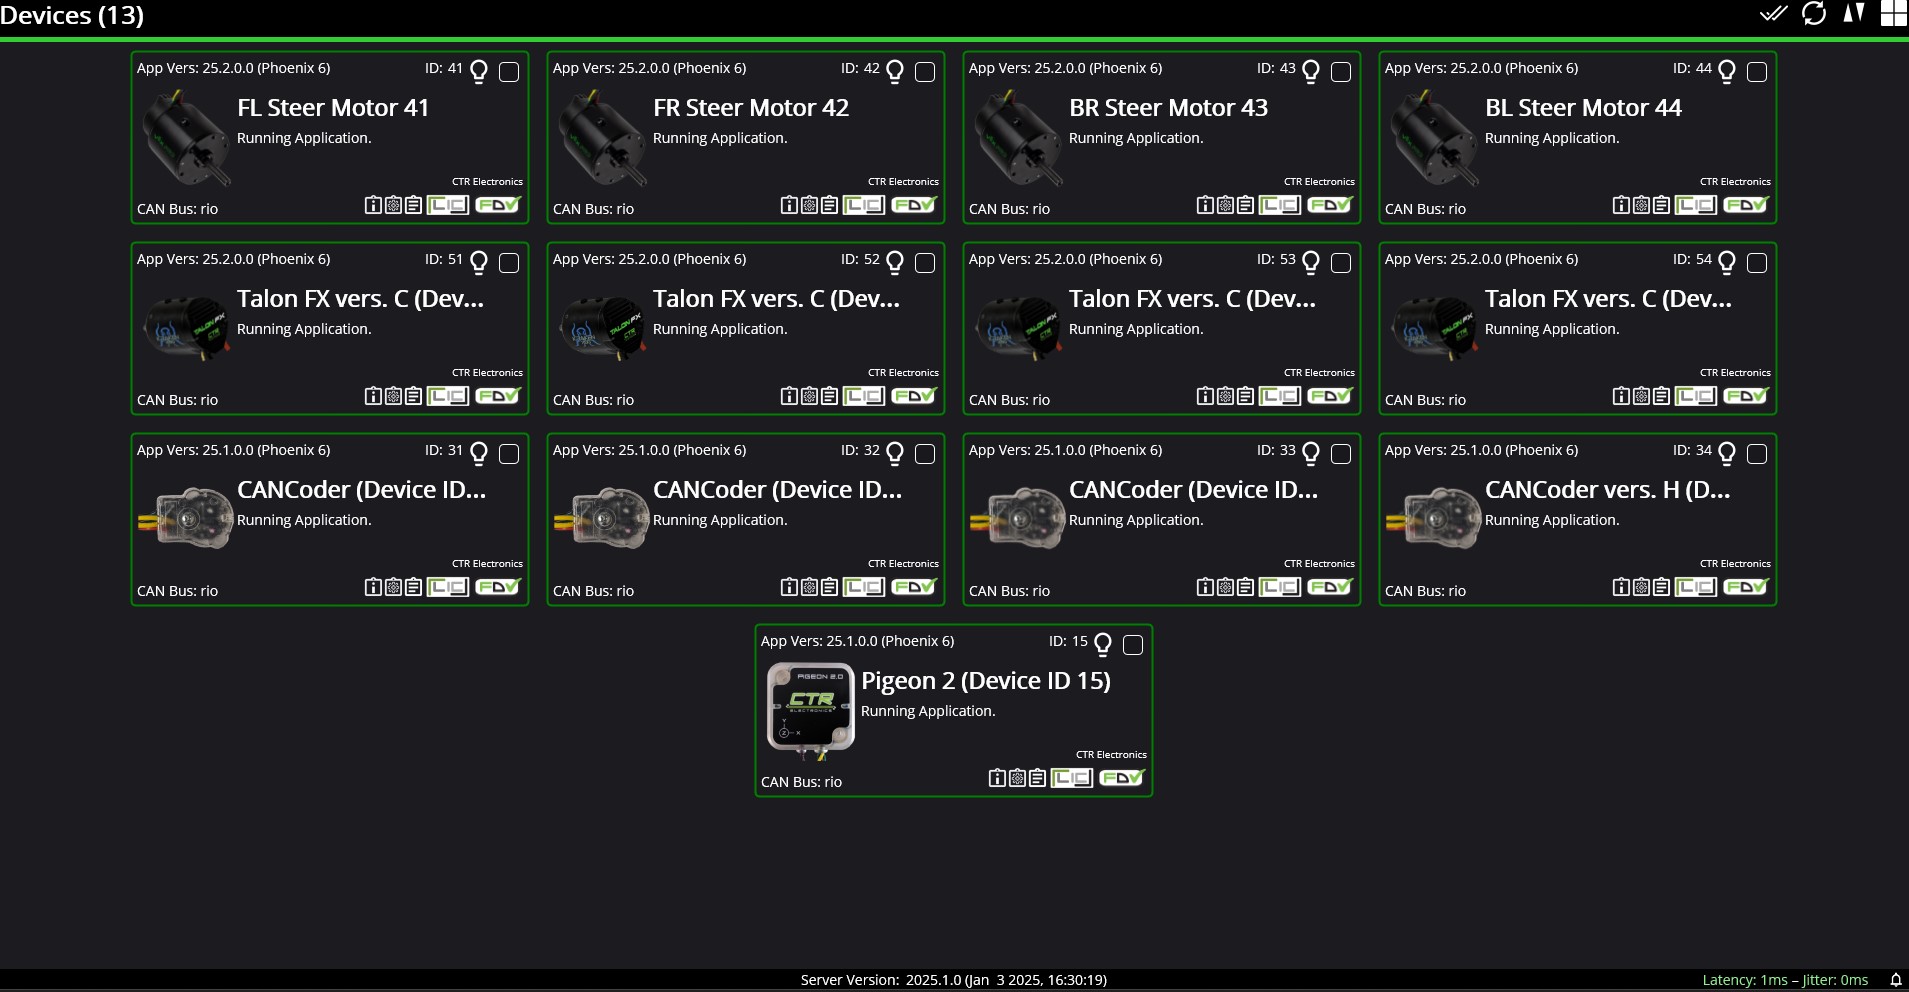Open info details icon on FL Steer Motor 41
The height and width of the screenshot is (992, 1909).
point(373,205)
